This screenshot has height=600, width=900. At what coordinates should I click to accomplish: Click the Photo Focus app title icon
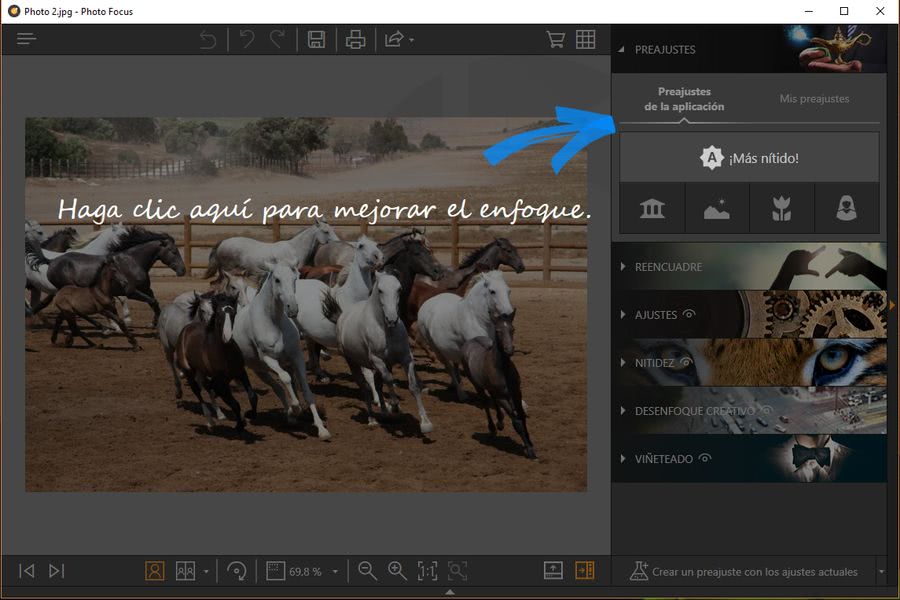tap(14, 11)
